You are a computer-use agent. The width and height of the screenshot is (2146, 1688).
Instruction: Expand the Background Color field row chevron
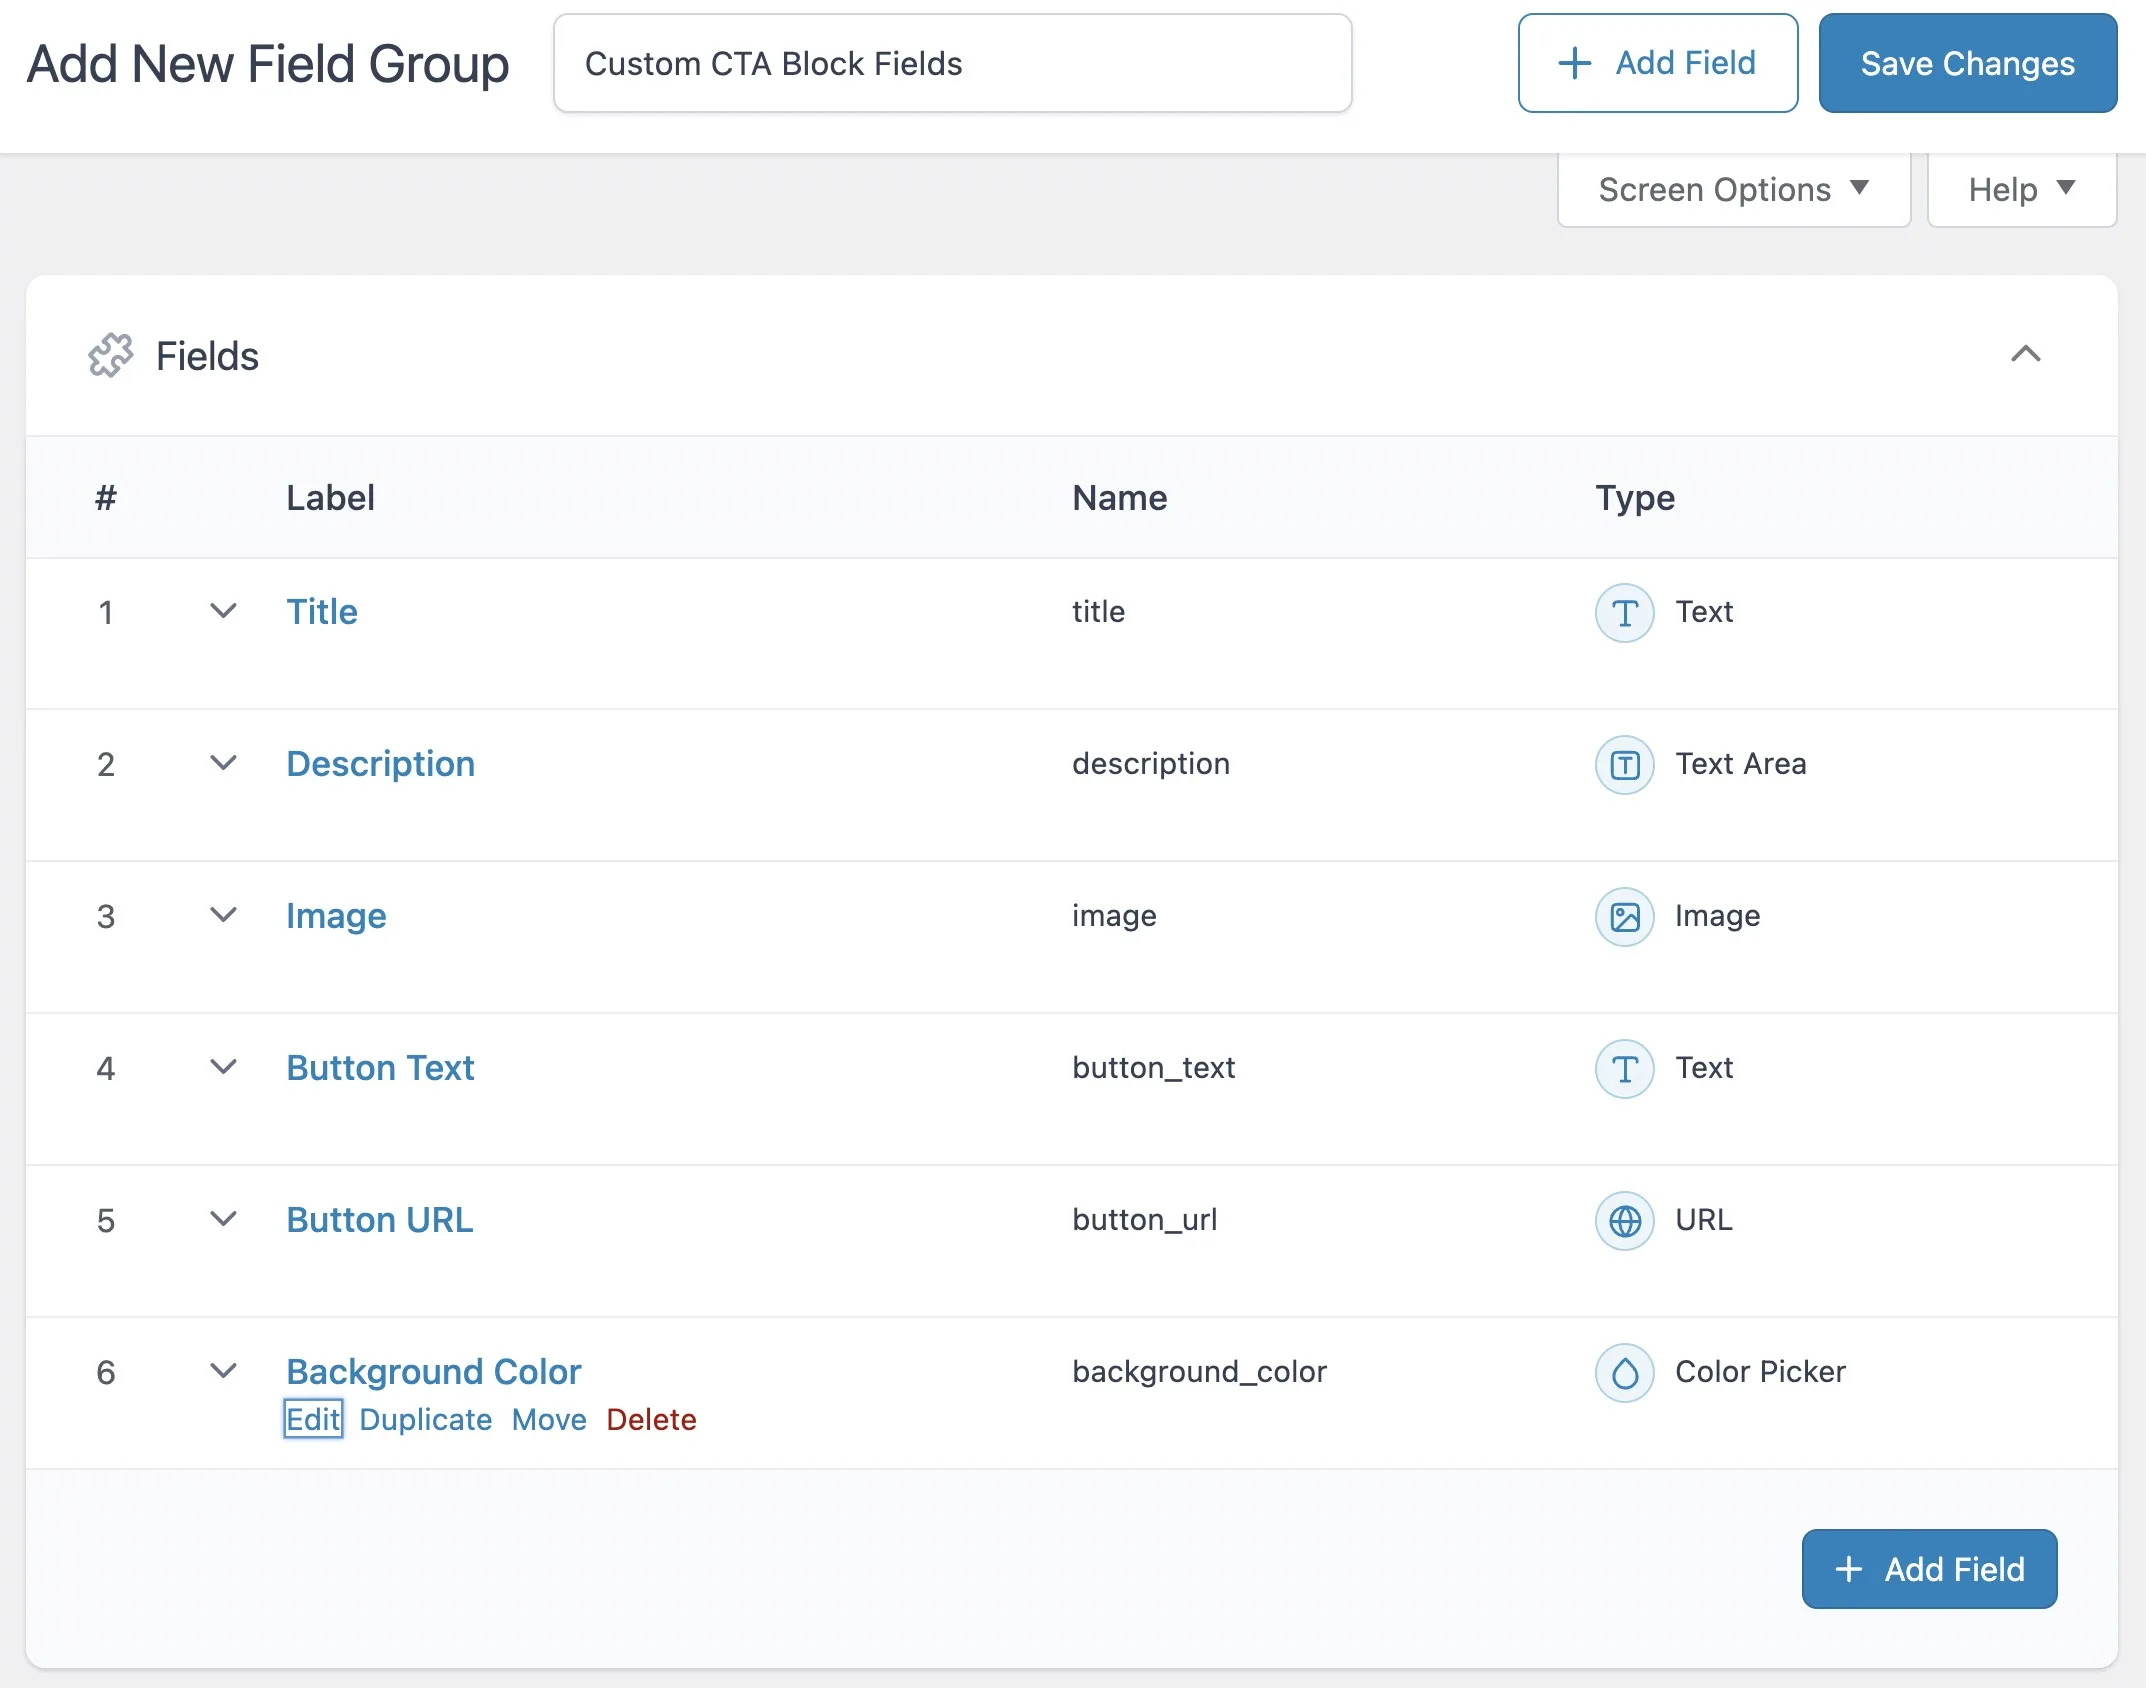(224, 1370)
